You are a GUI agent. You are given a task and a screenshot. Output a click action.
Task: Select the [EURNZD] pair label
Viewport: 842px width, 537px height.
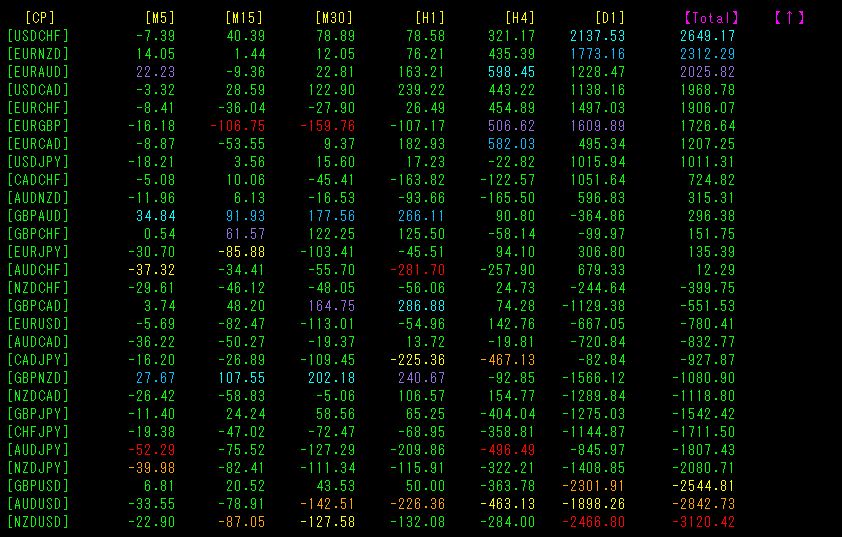point(38,54)
